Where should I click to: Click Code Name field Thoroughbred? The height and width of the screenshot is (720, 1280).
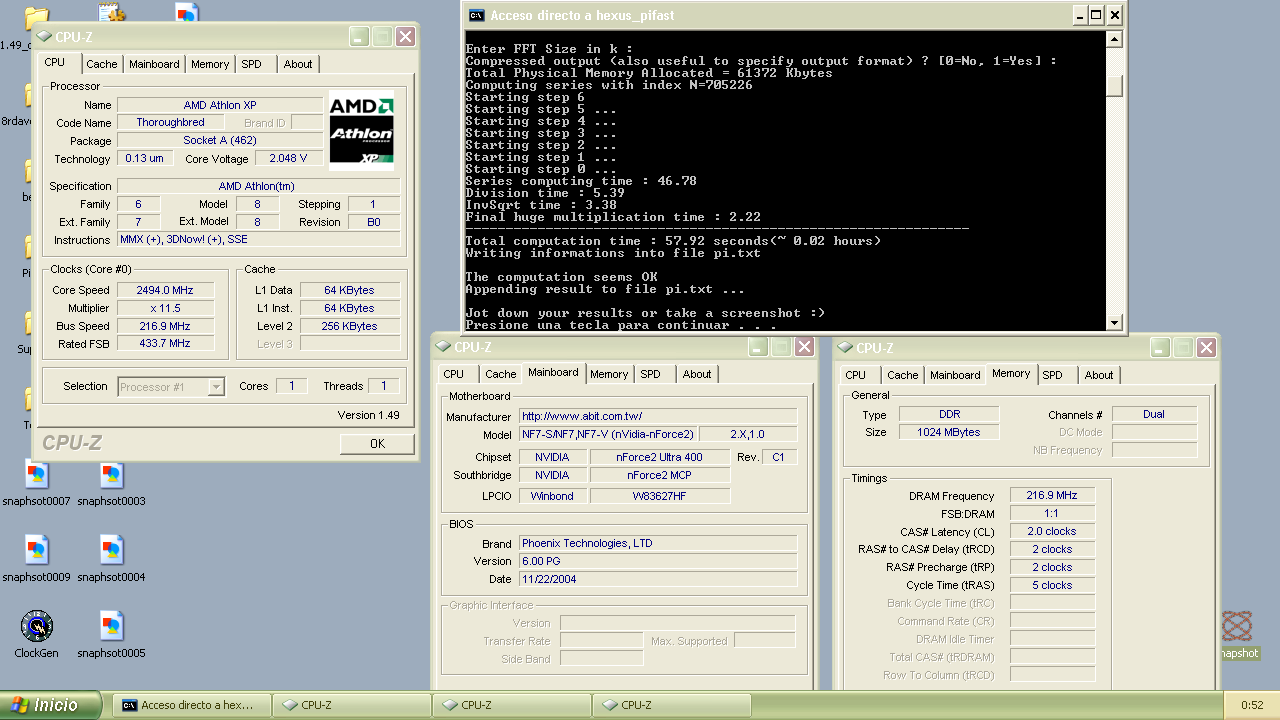(171, 122)
